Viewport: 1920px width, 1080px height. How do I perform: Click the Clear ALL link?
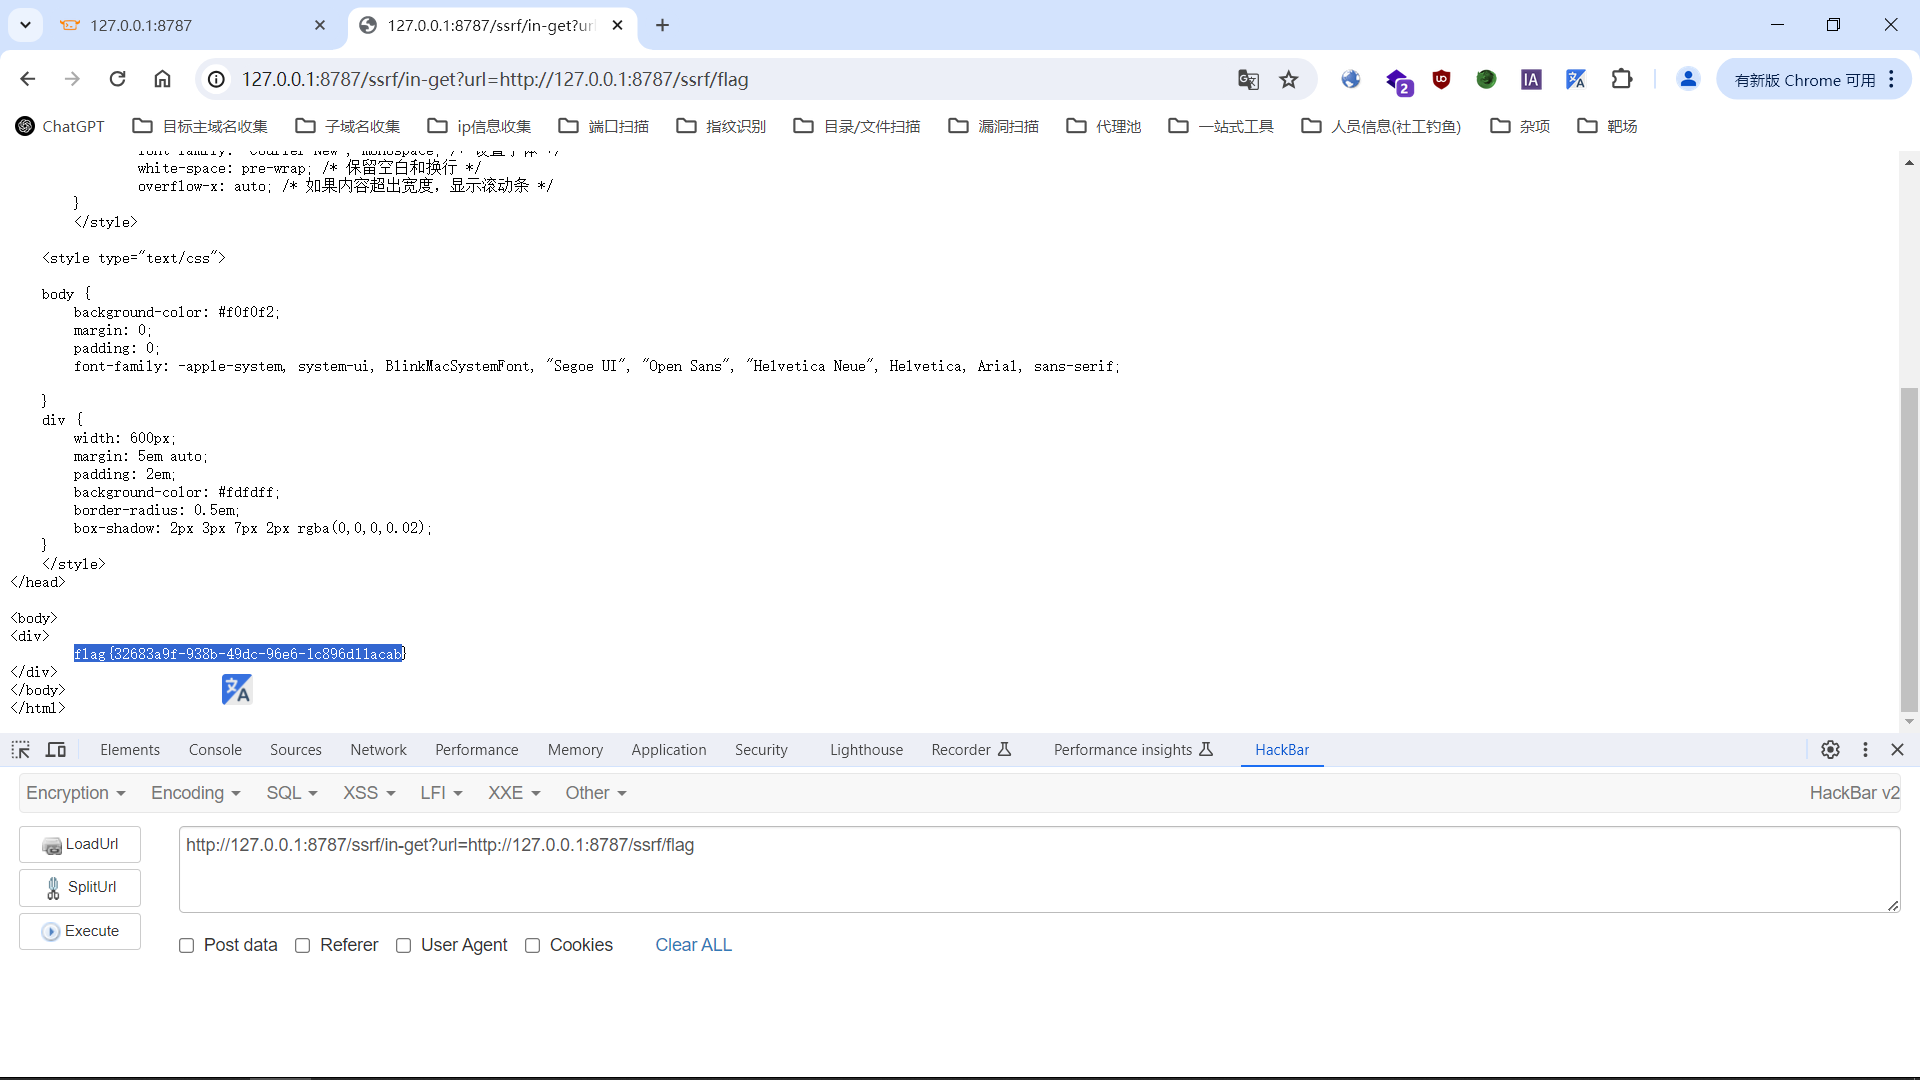coord(693,945)
